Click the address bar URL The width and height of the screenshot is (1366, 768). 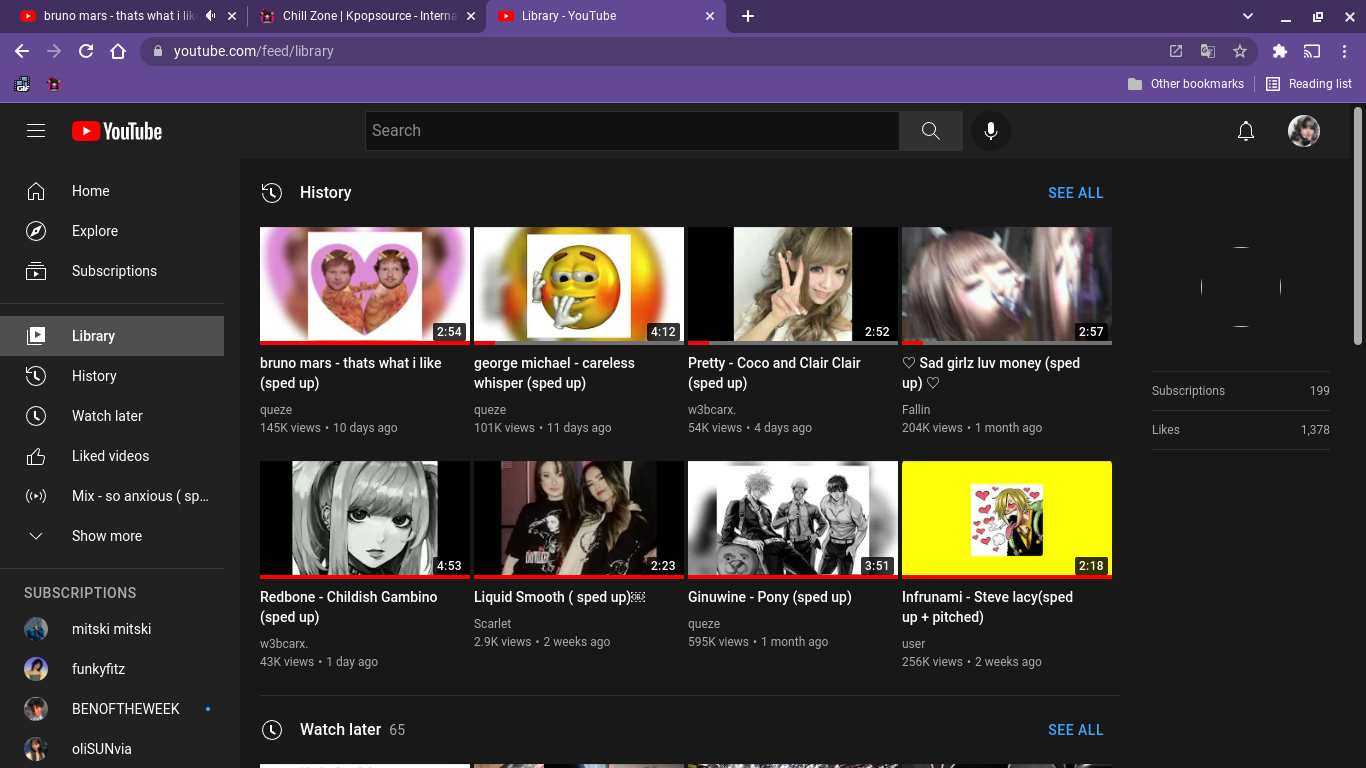click(x=254, y=51)
